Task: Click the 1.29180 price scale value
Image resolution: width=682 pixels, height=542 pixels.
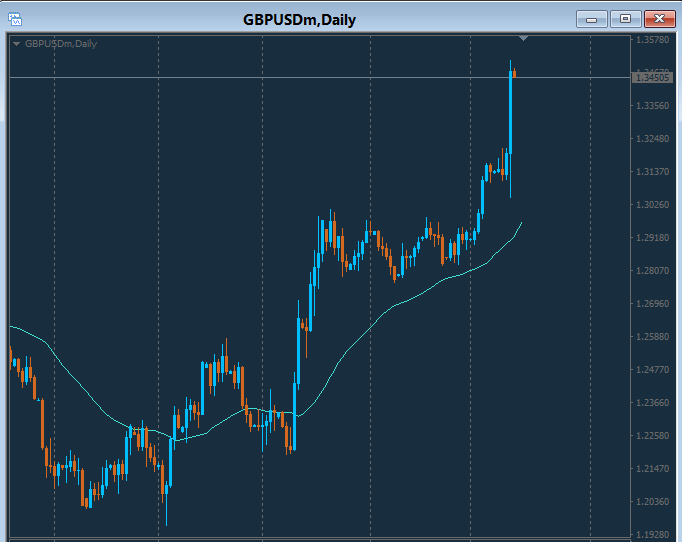Action: pyautogui.click(x=652, y=238)
